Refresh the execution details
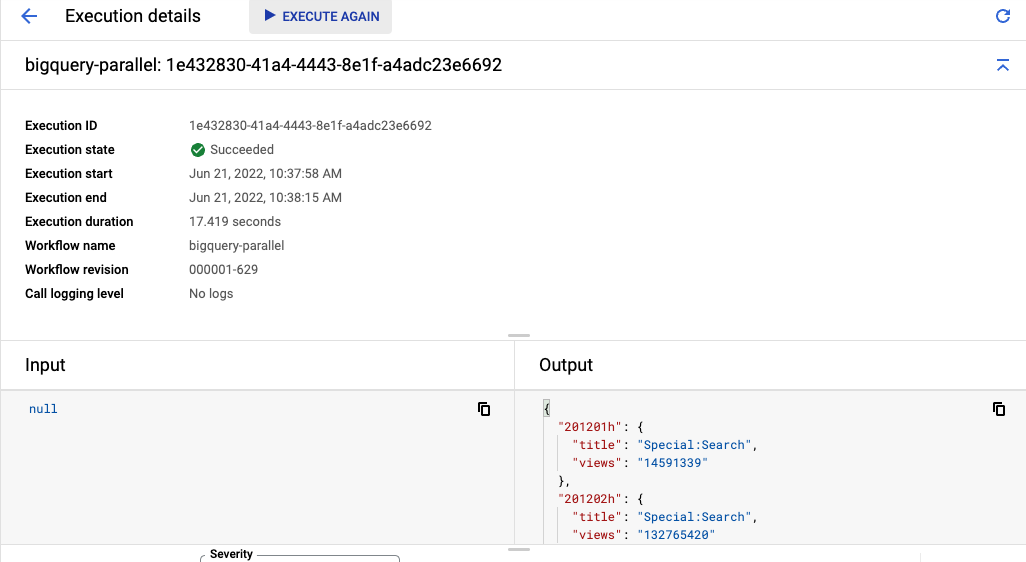This screenshot has height=562, width=1026. click(1003, 16)
